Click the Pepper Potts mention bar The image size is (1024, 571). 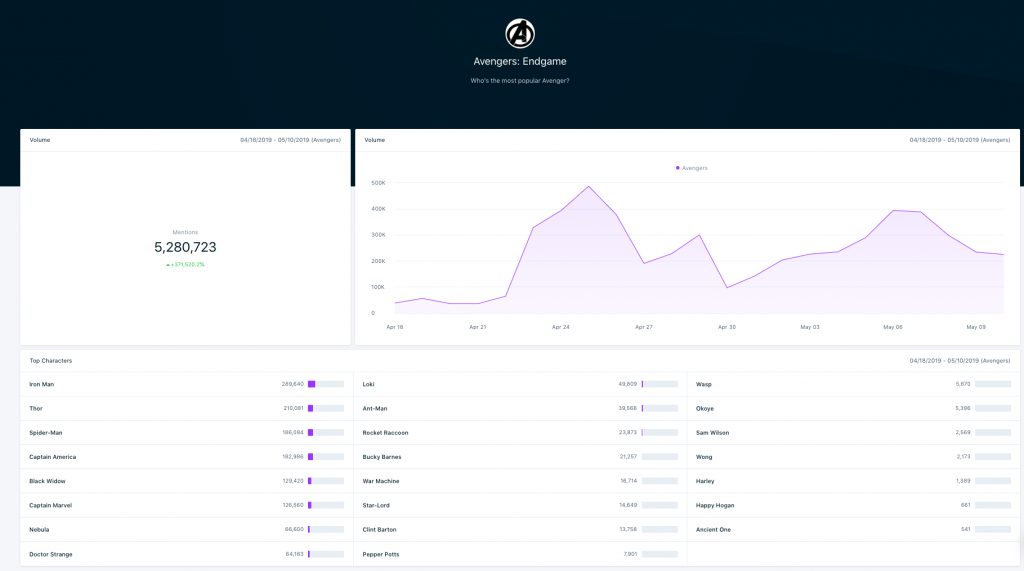(660, 554)
